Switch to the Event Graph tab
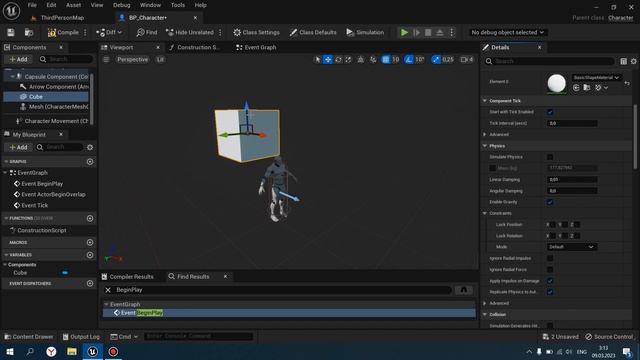 (x=256, y=47)
